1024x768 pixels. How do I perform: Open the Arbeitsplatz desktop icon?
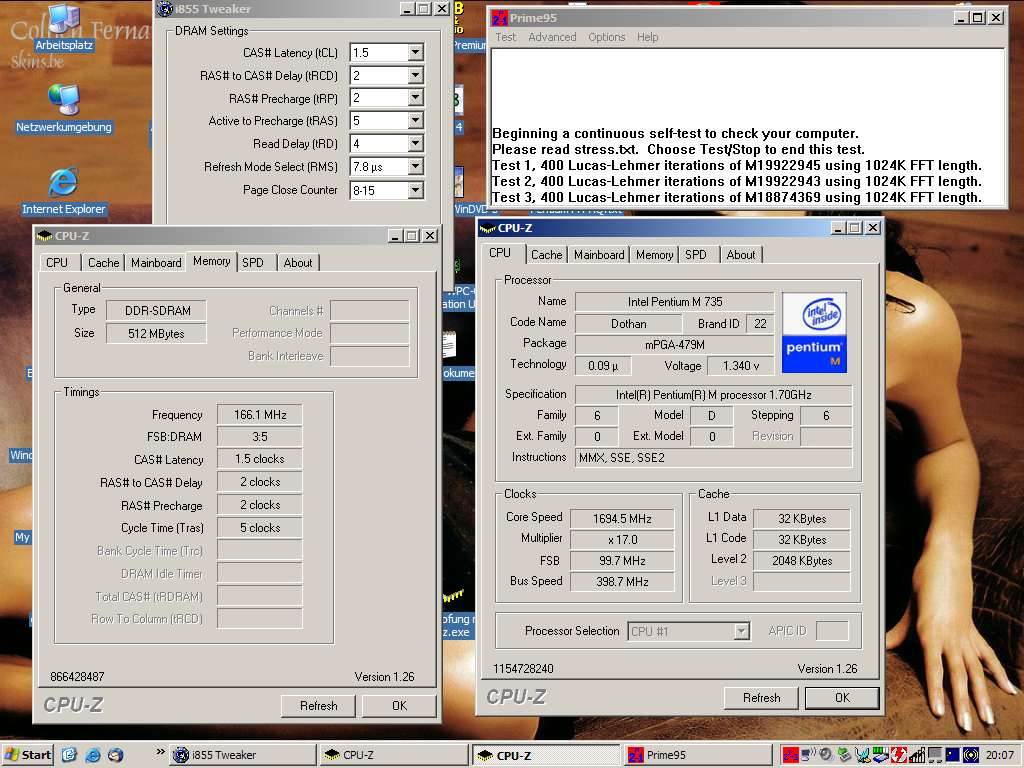click(x=63, y=29)
